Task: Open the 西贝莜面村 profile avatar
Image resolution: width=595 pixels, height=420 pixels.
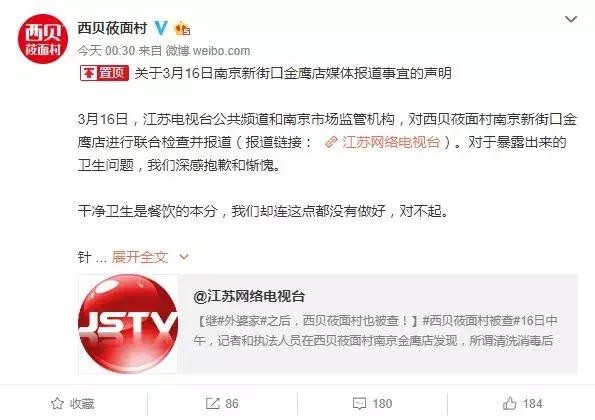Action: pos(42,39)
